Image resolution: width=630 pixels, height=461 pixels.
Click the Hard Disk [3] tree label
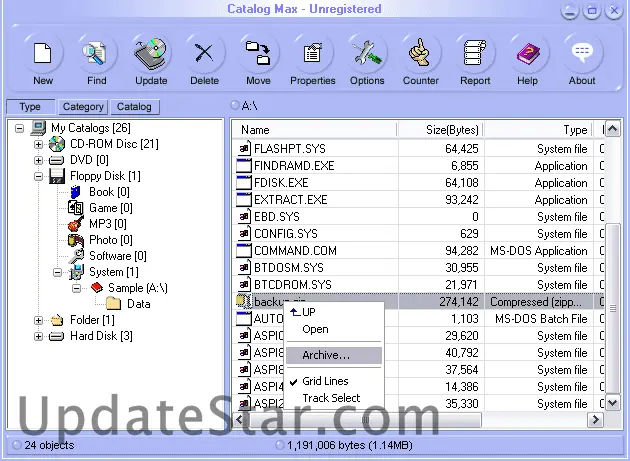[x=101, y=336]
